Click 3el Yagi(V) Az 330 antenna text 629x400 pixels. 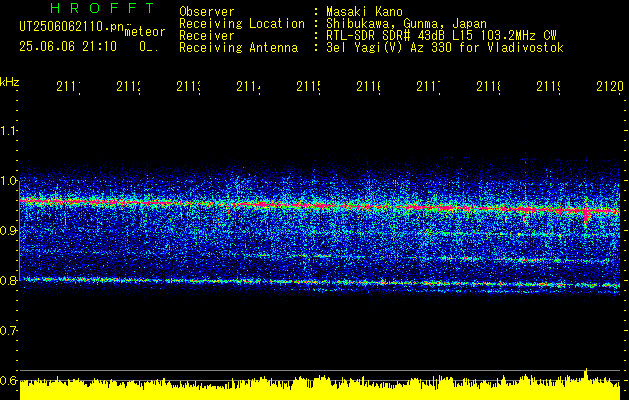[445, 48]
